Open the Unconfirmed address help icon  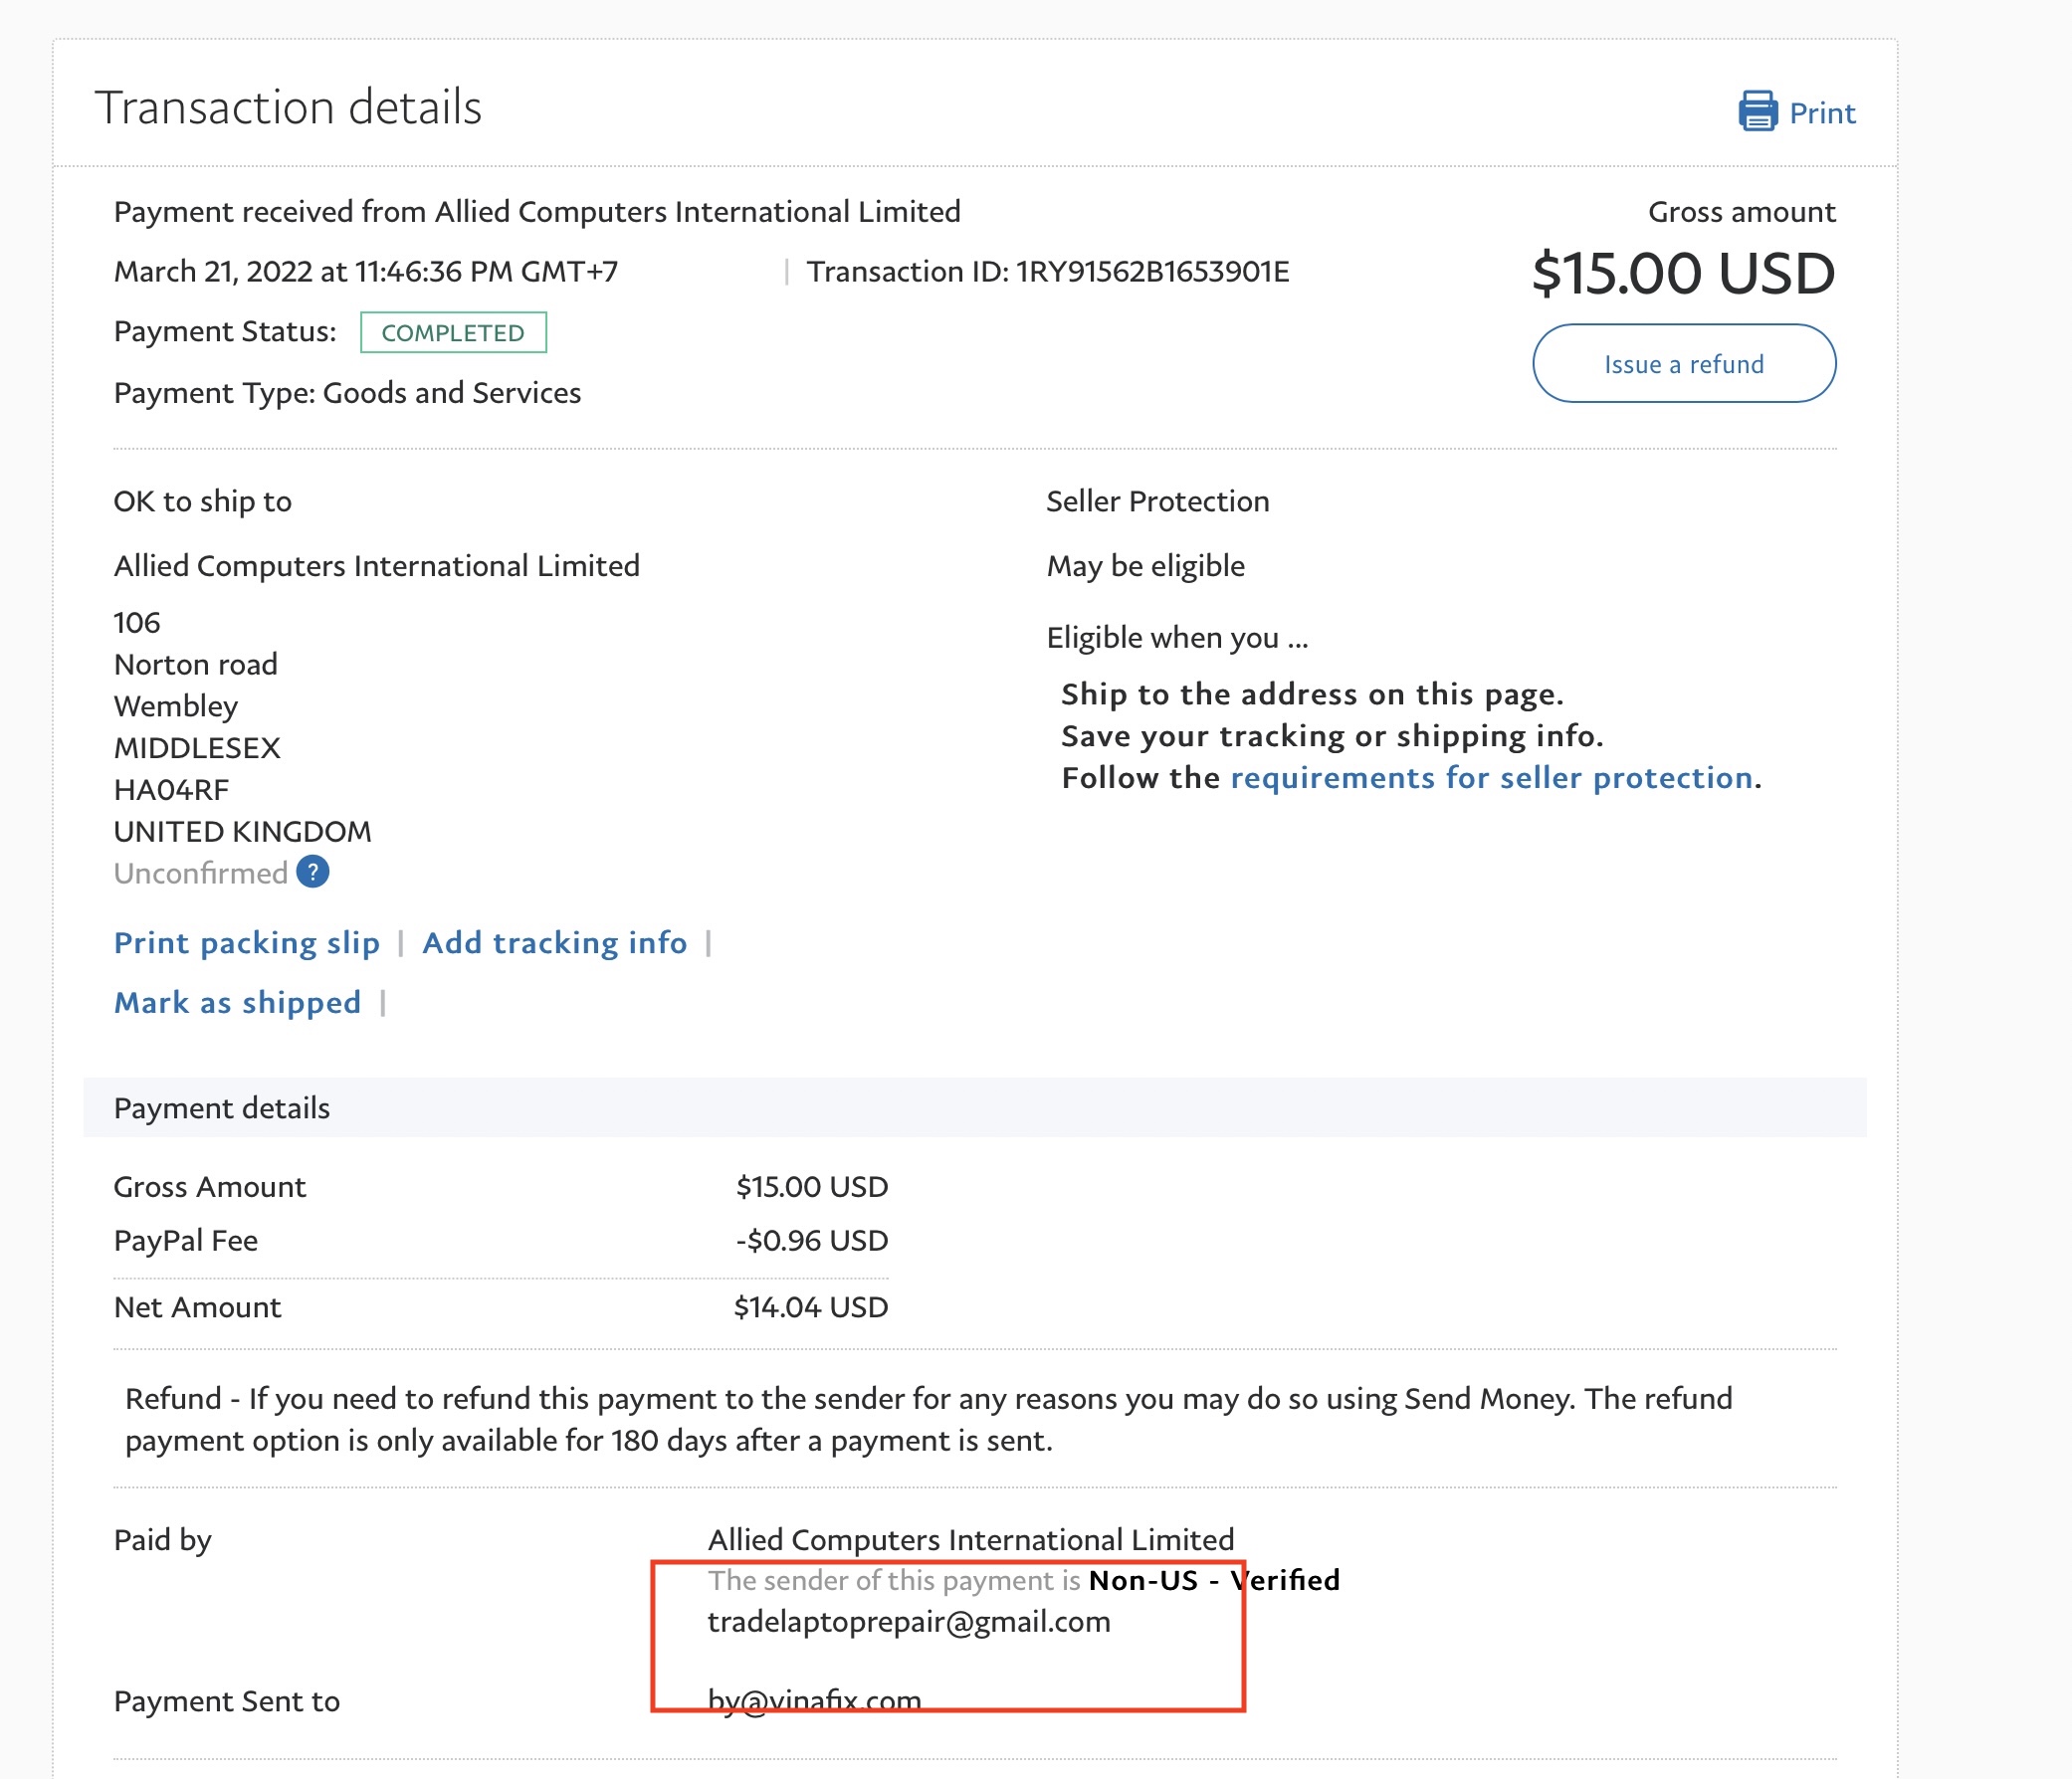(x=313, y=872)
